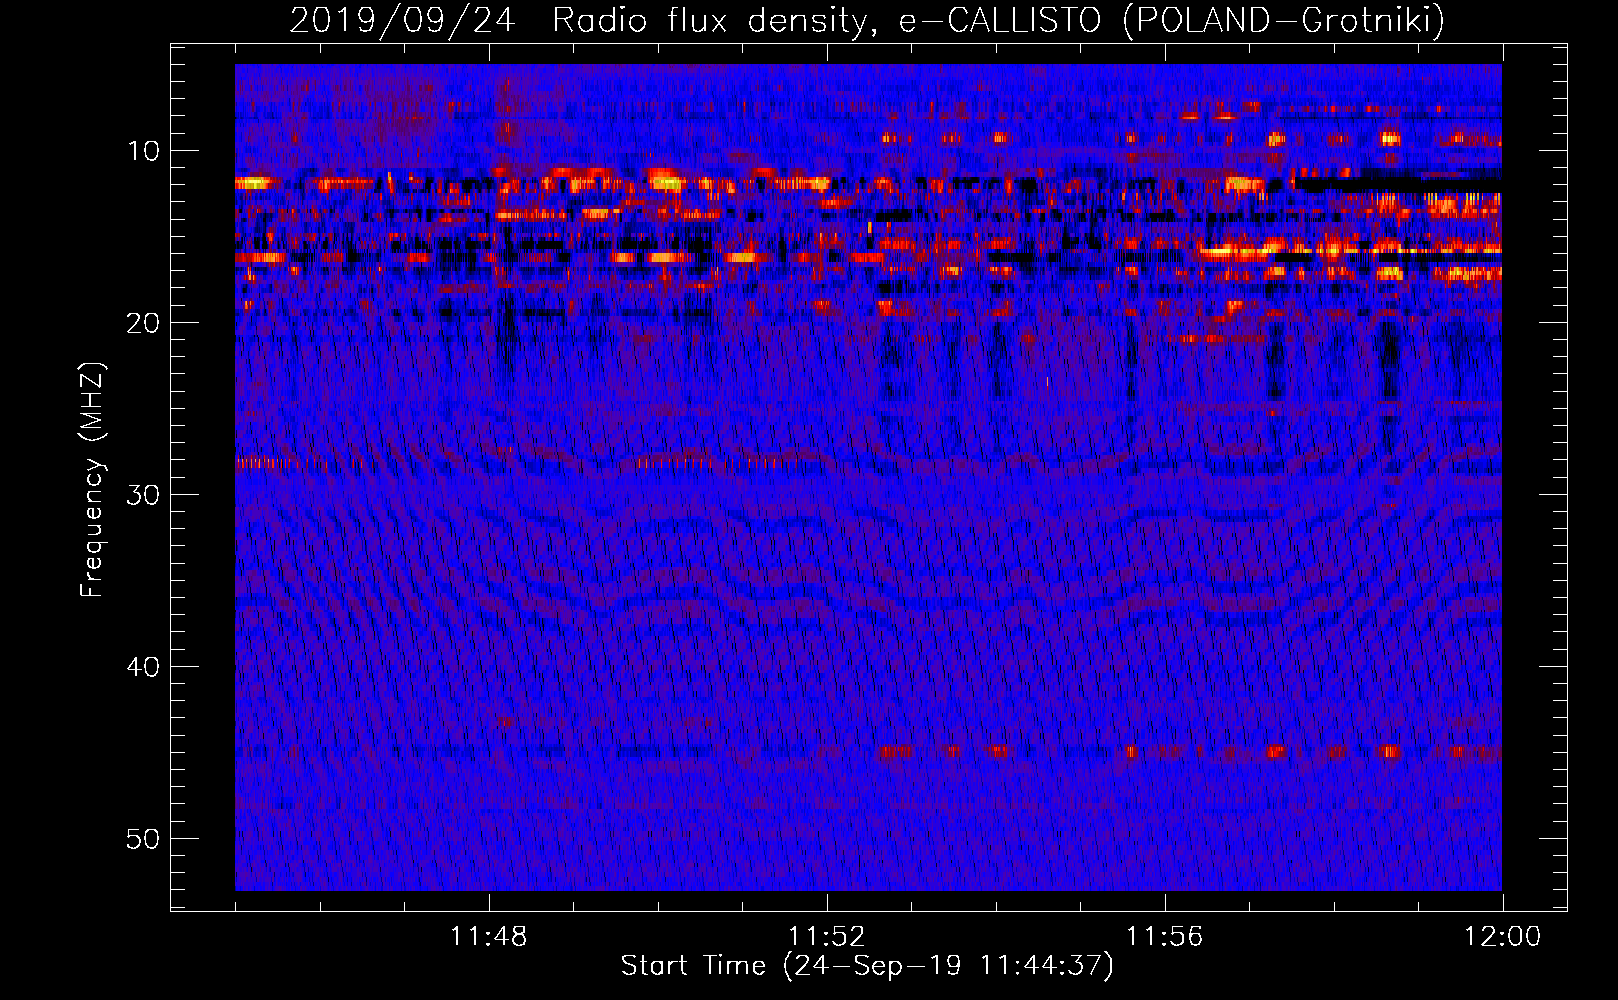Click the date 2019/09/24 in the title

[x=402, y=20]
